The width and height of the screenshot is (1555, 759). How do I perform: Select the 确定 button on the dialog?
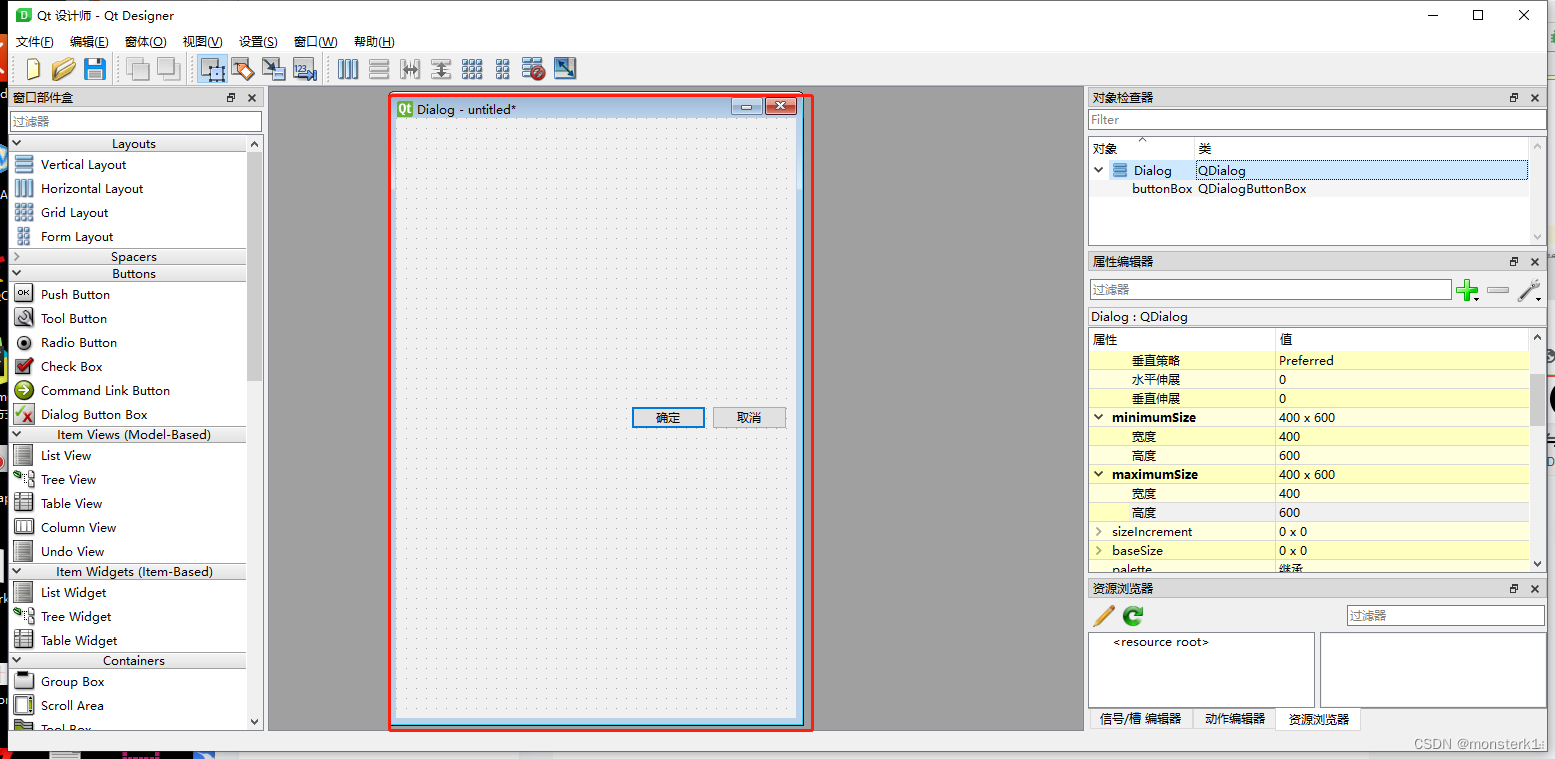667,417
